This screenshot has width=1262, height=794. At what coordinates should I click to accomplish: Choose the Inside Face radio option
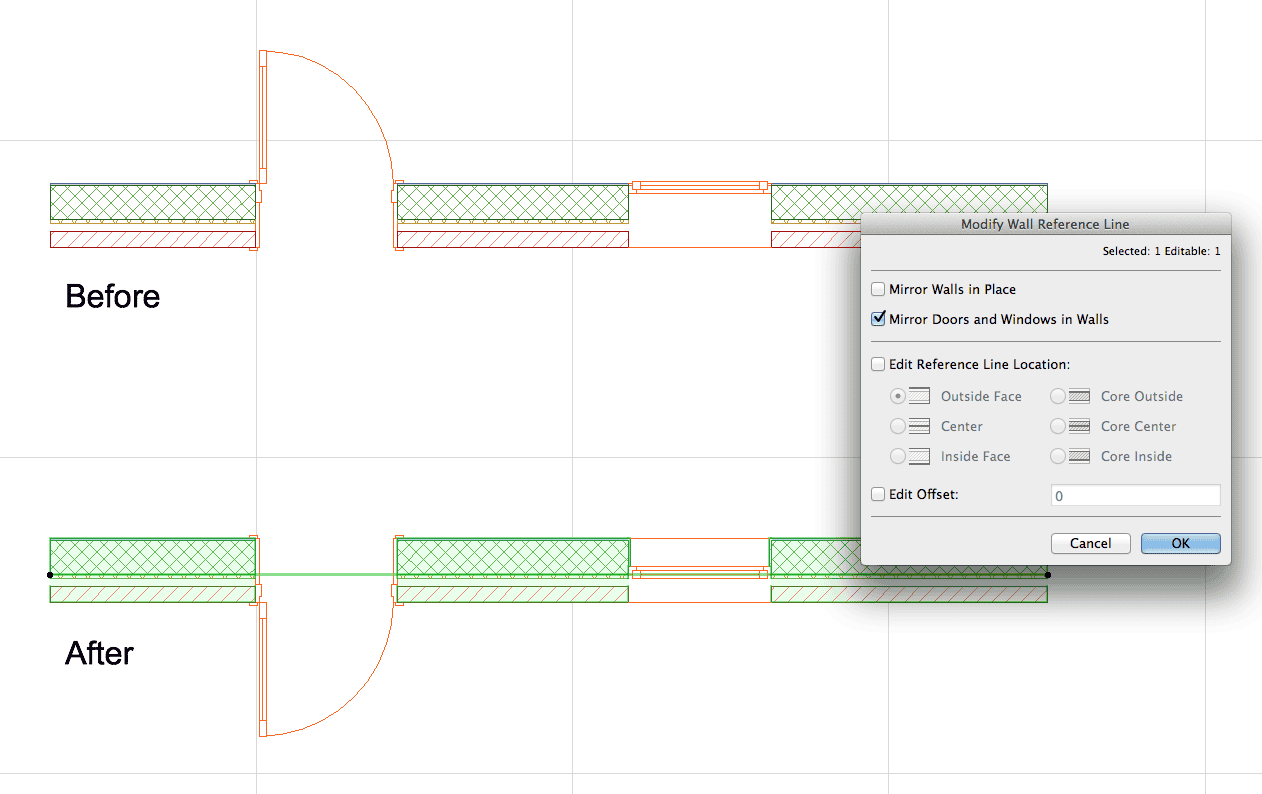[x=898, y=456]
